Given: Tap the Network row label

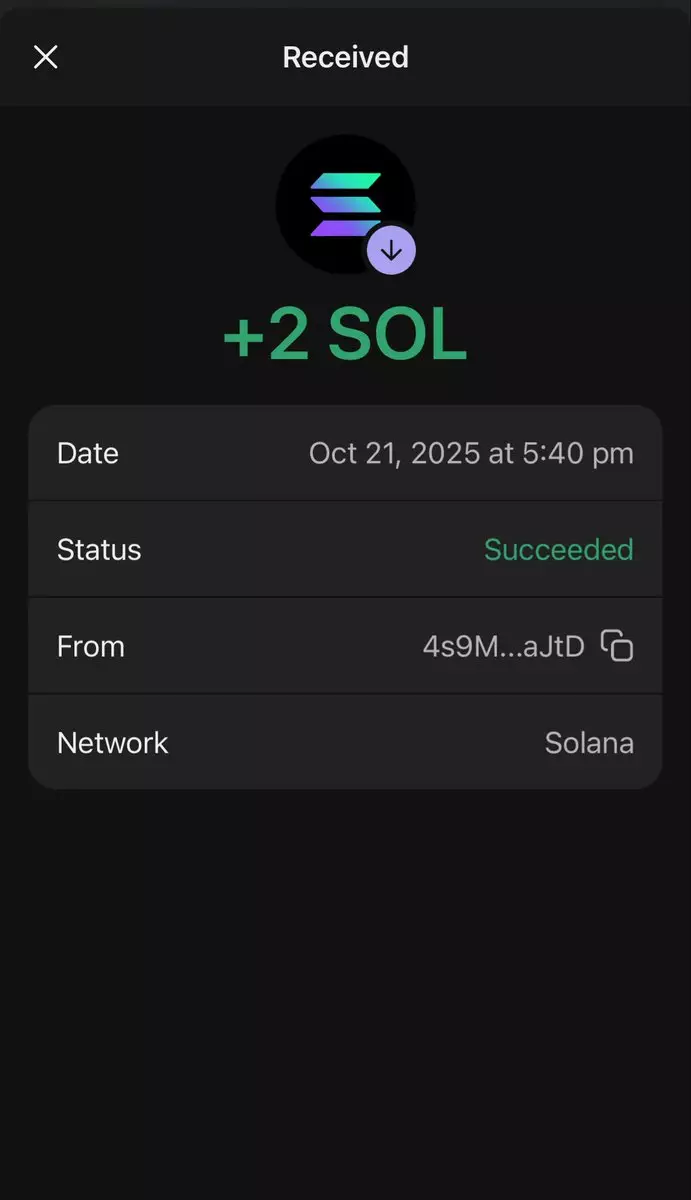Looking at the screenshot, I should [x=113, y=742].
